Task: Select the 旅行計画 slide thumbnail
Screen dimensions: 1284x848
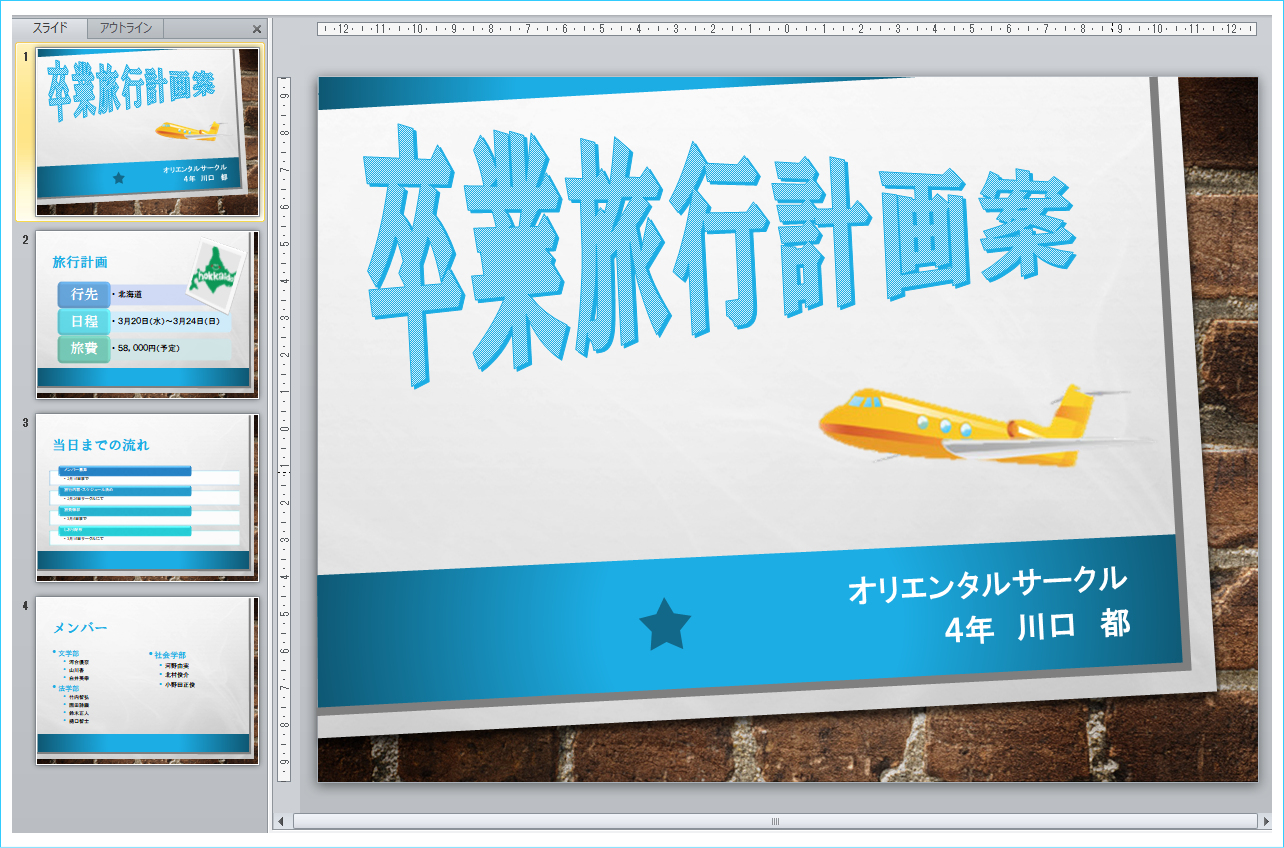Action: [147, 314]
